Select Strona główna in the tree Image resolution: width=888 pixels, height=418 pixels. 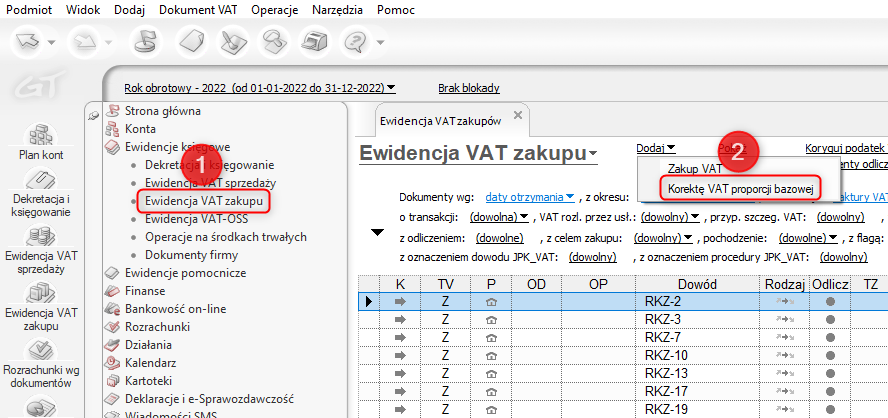click(x=163, y=111)
